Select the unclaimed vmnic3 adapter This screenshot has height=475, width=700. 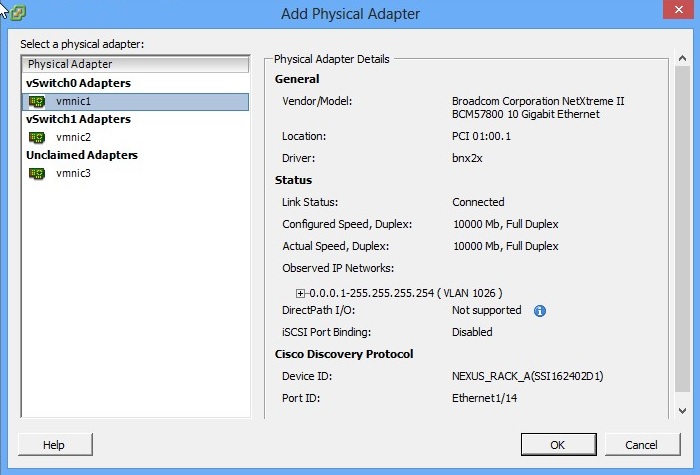73,173
